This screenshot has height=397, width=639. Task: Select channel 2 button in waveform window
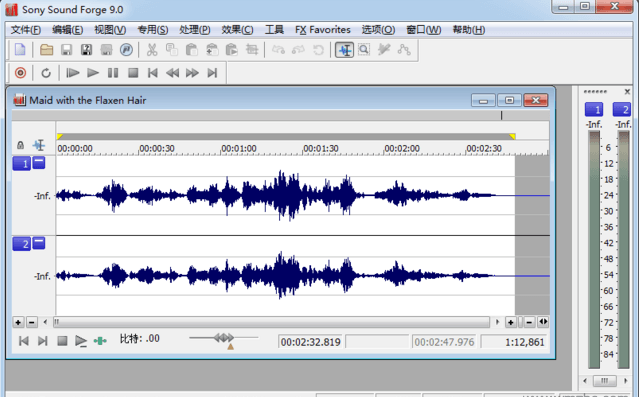pyautogui.click(x=22, y=244)
